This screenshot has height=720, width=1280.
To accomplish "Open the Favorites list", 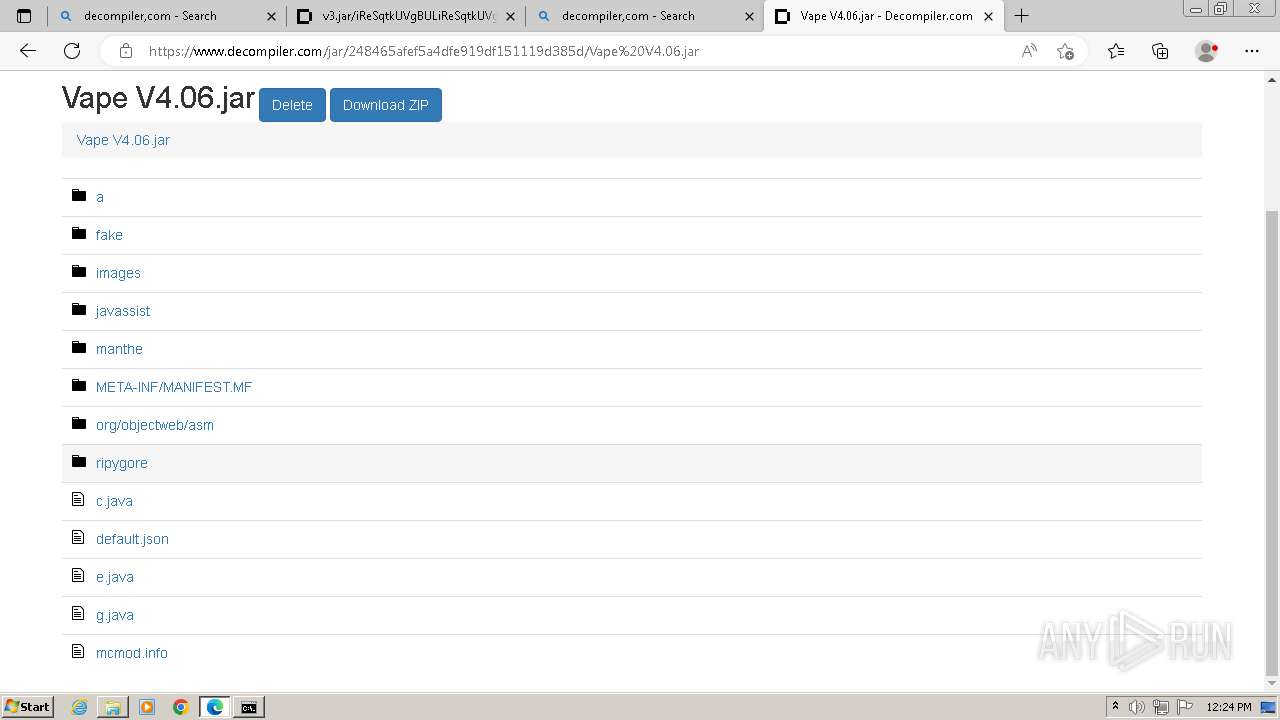I will (1116, 51).
